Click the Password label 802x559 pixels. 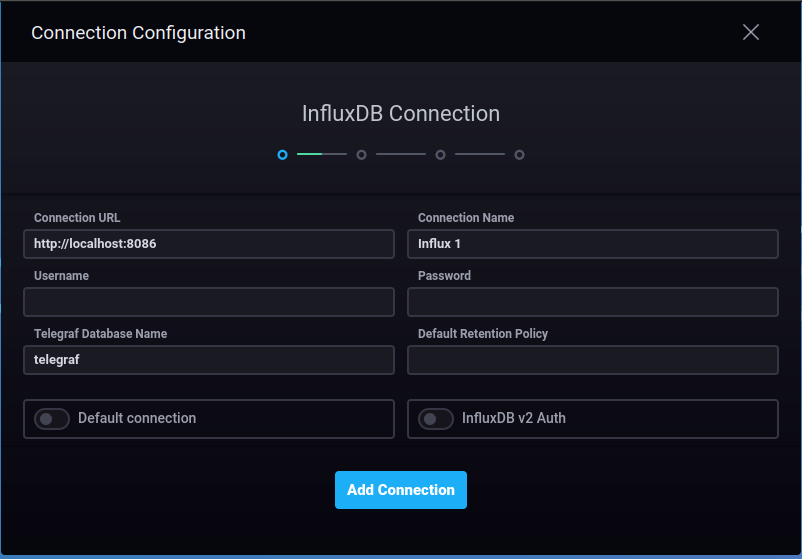pyautogui.click(x=444, y=276)
